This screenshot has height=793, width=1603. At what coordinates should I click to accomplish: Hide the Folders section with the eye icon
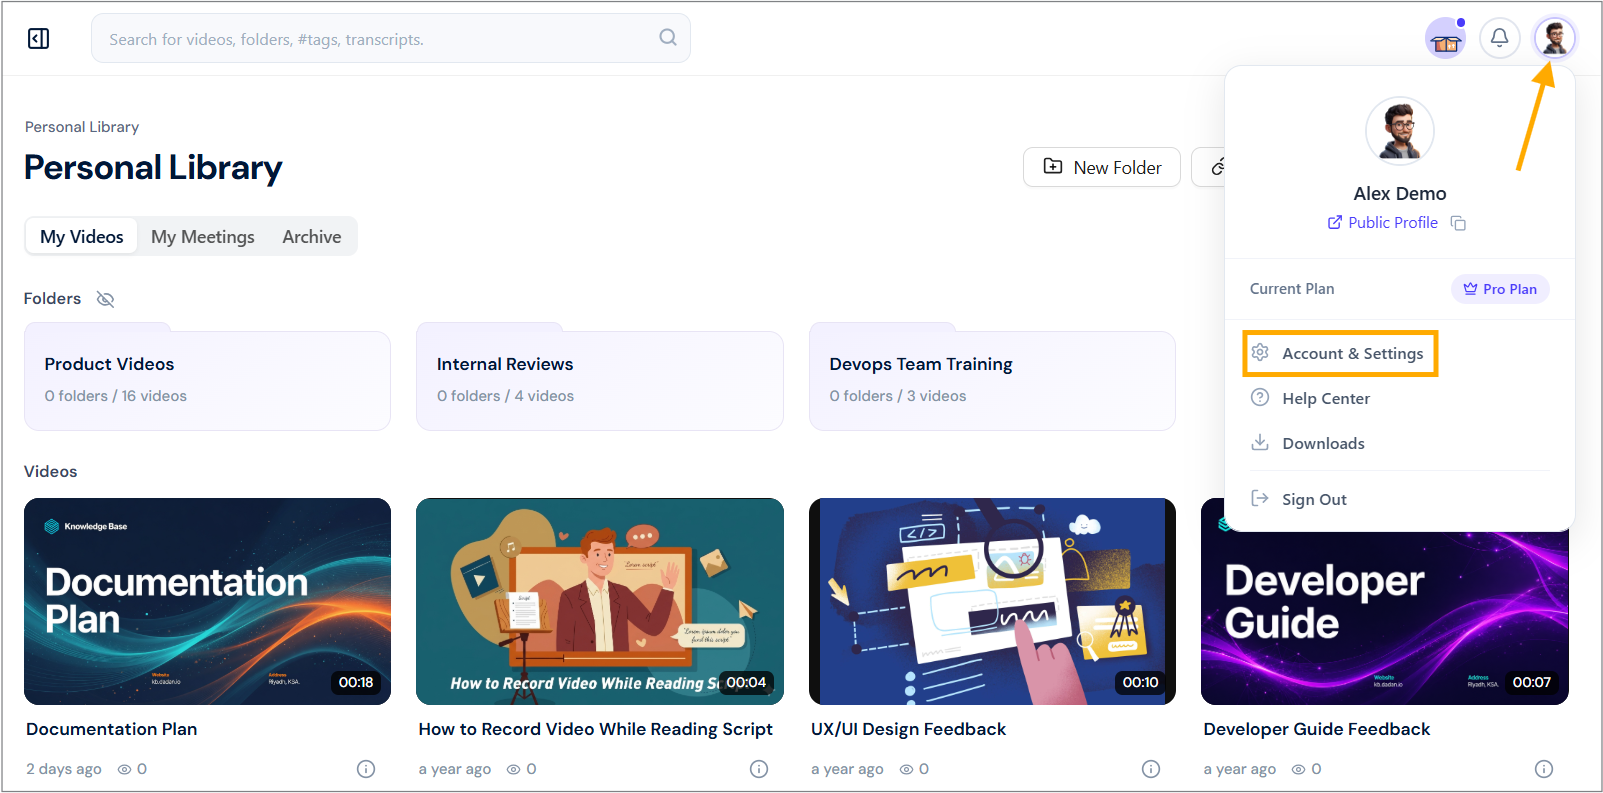click(105, 299)
